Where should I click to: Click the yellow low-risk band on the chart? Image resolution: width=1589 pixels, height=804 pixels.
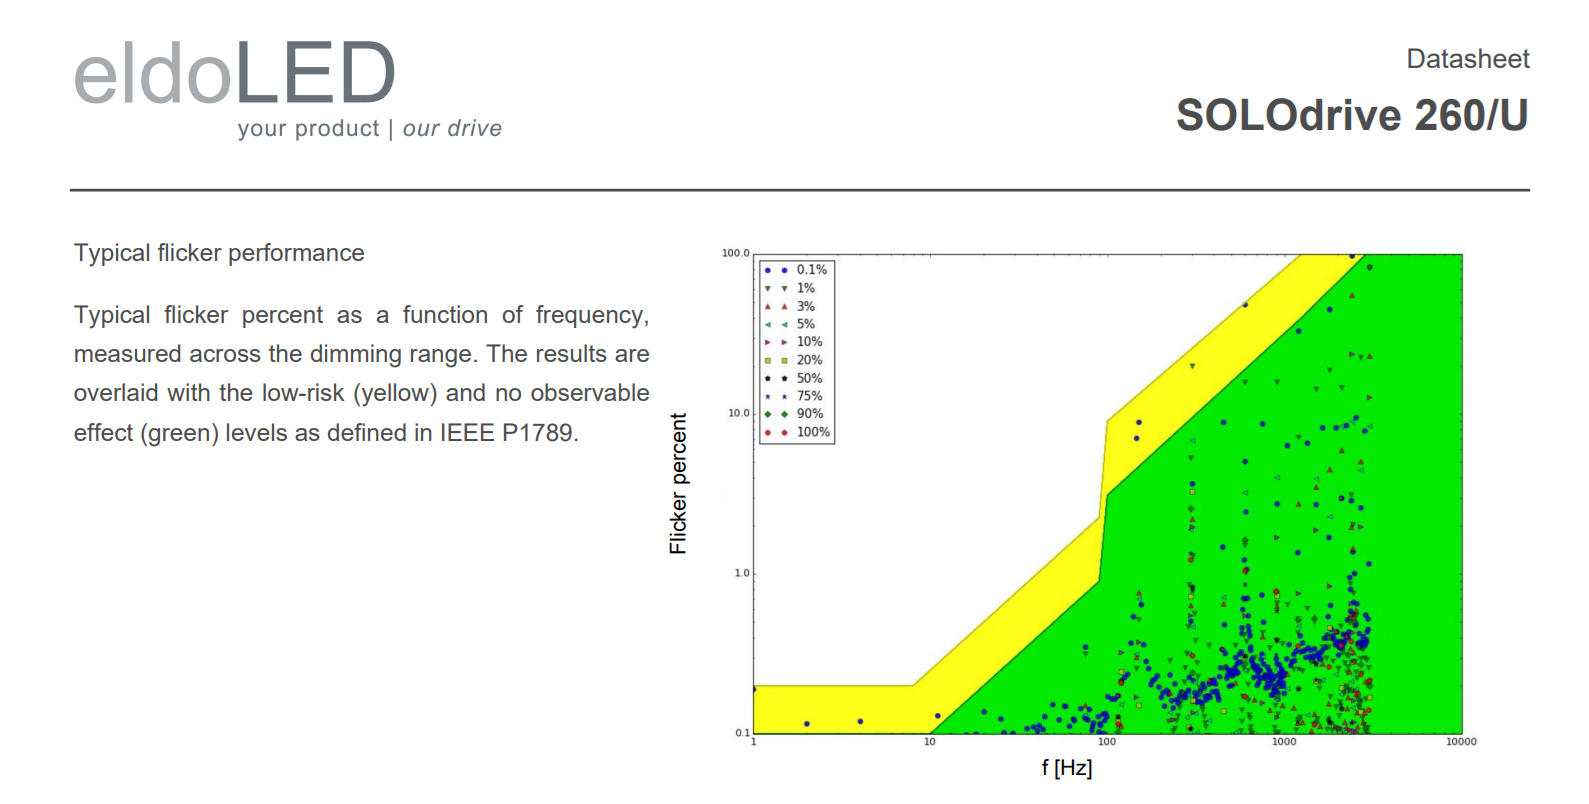click(830, 708)
